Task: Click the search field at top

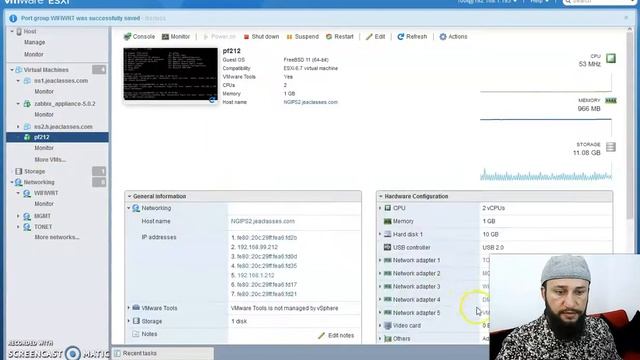Action: click(599, 2)
